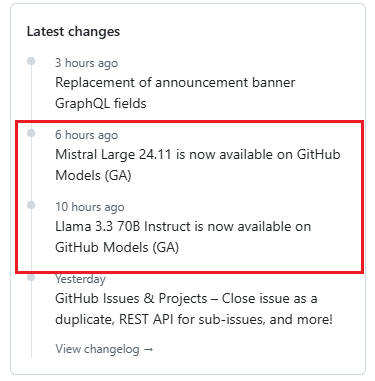The image size is (375, 381).
Task: Click the Yesterday timestamp
Action: tap(80, 279)
